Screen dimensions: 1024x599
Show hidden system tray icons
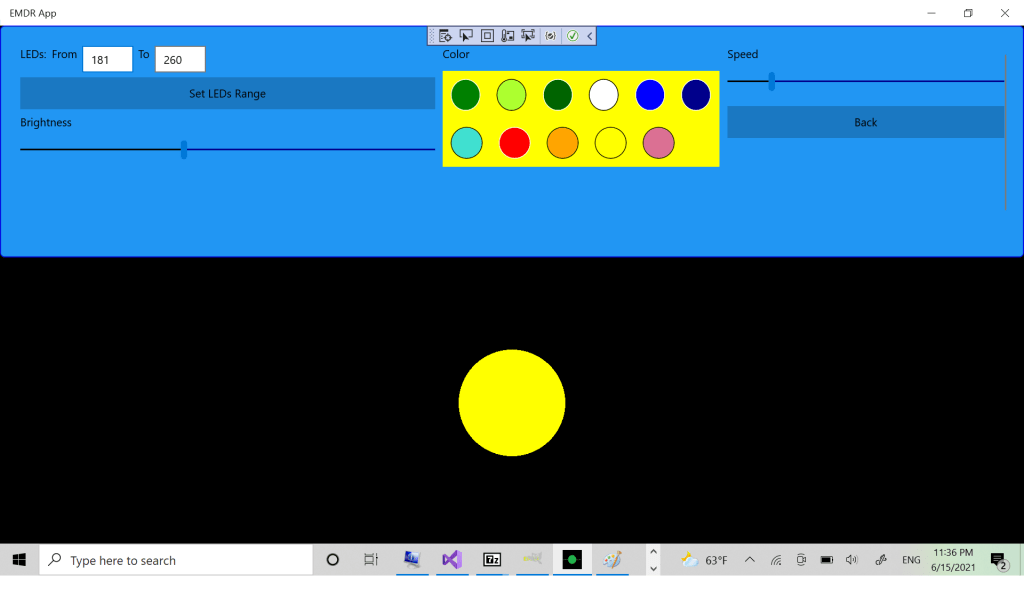(x=749, y=560)
